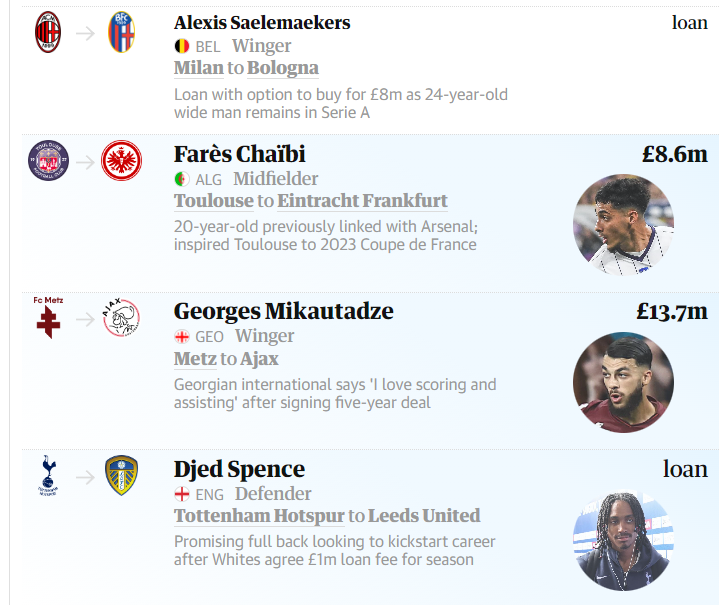Click the Tottenham Hotspur cockerel crest
The image size is (726, 605).
point(48,475)
